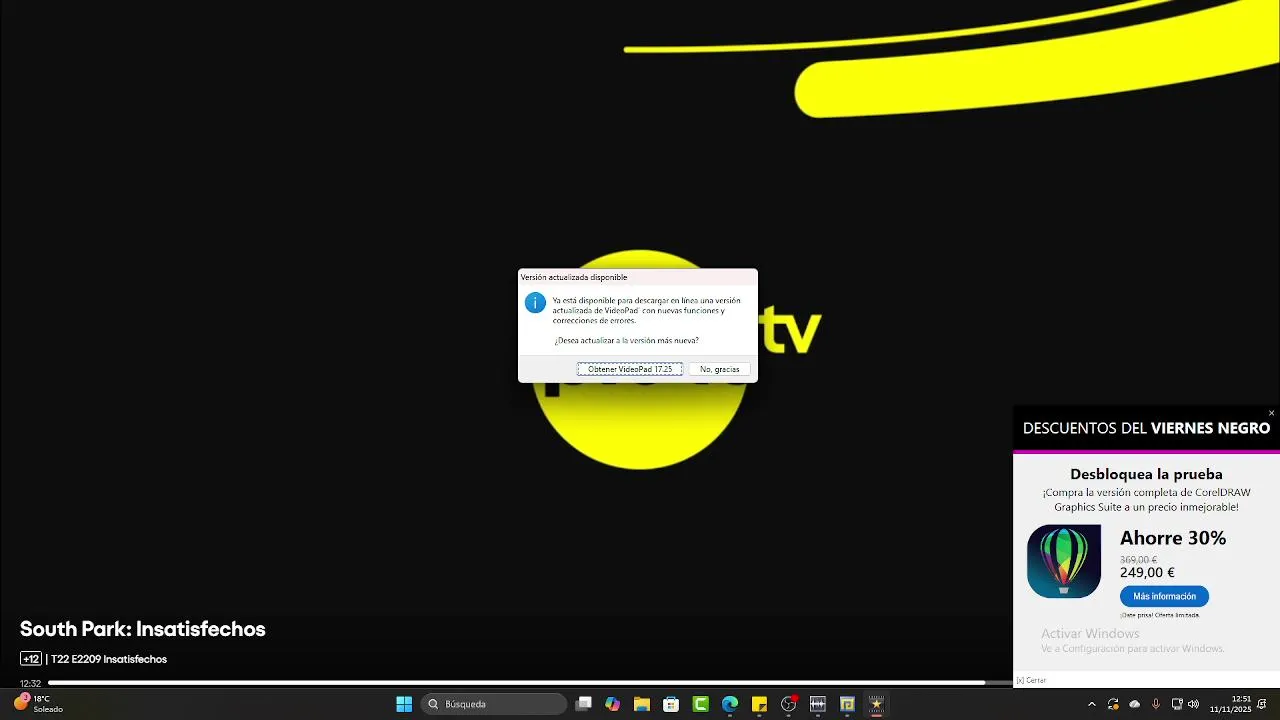Open OneDrive from the system tray
This screenshot has width=1280, height=720.
(x=1135, y=704)
